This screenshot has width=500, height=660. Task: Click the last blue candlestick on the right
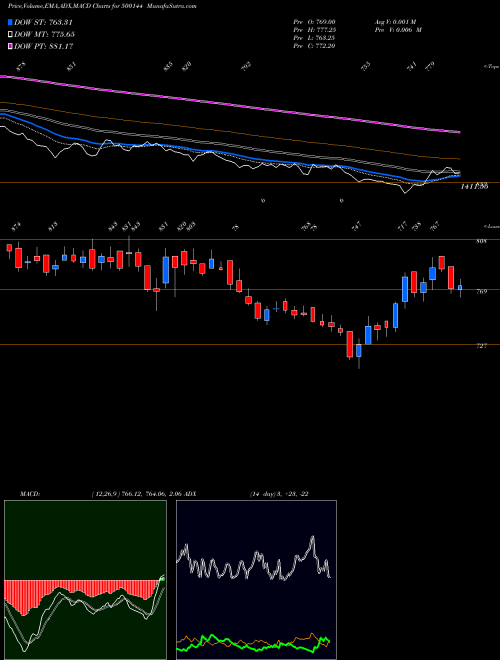460,287
